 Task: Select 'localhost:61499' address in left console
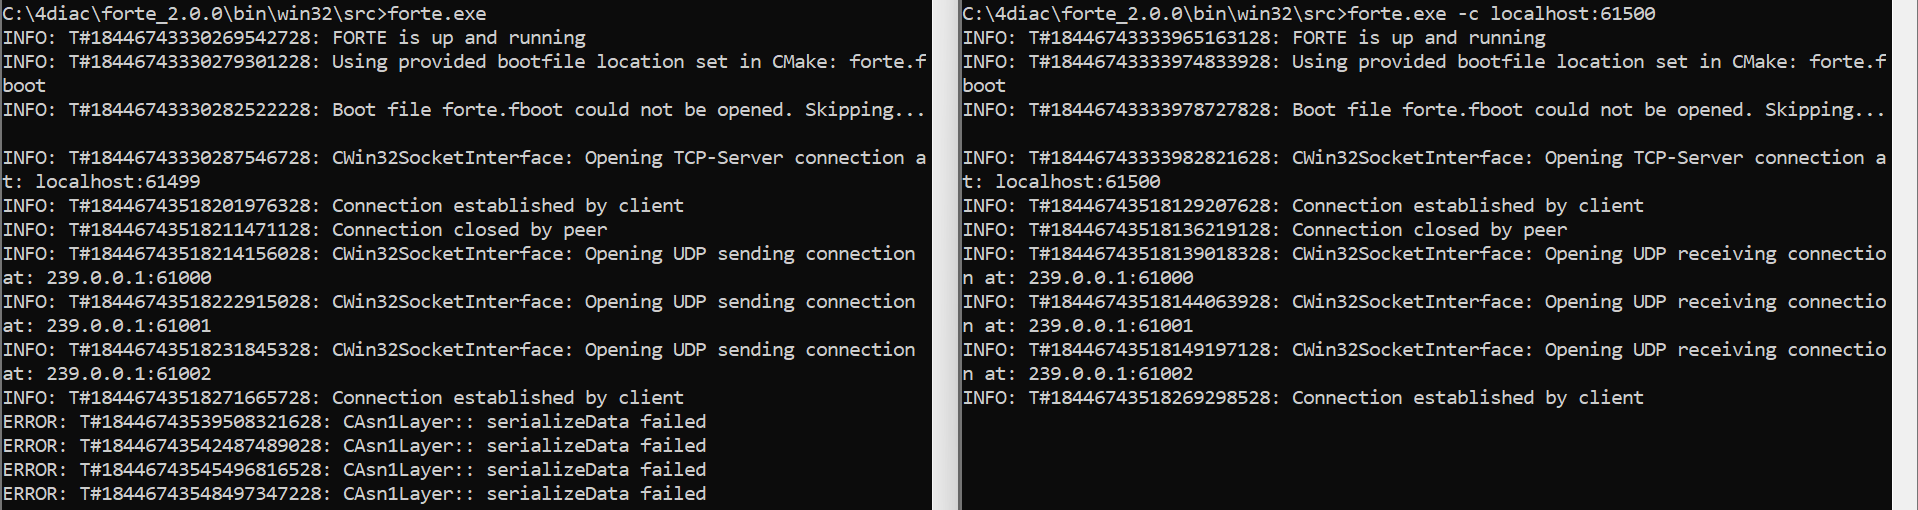[x=118, y=182]
